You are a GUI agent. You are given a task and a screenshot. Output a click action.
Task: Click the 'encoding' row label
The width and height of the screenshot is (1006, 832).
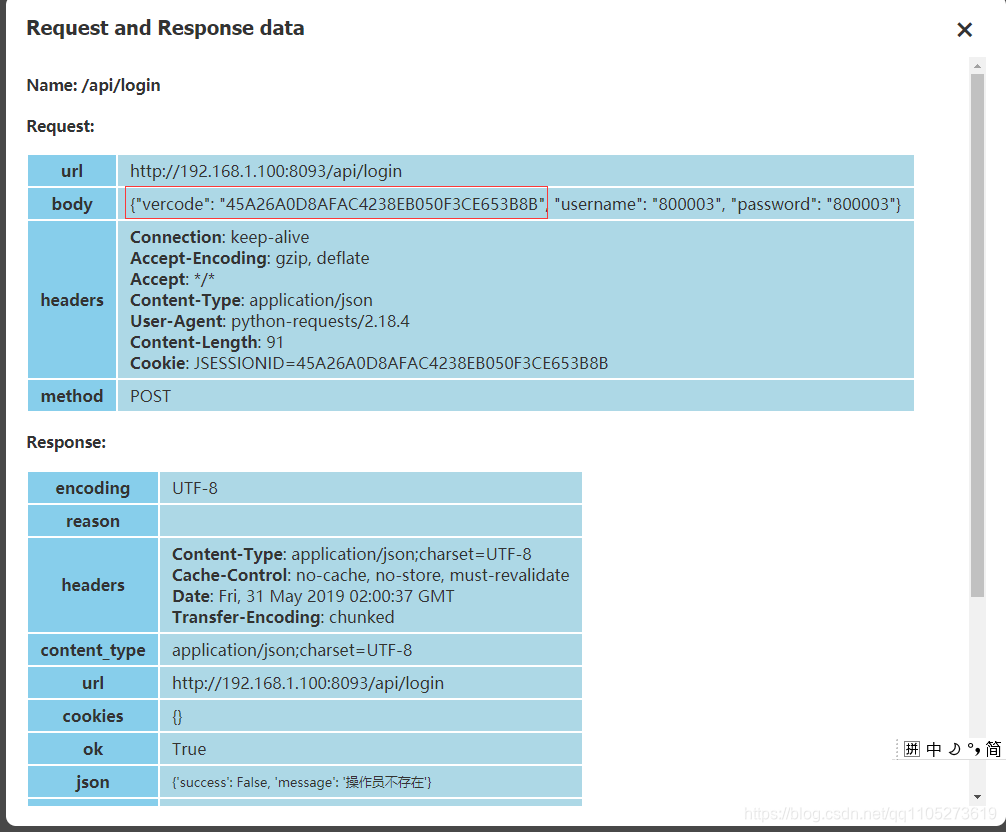pos(93,488)
